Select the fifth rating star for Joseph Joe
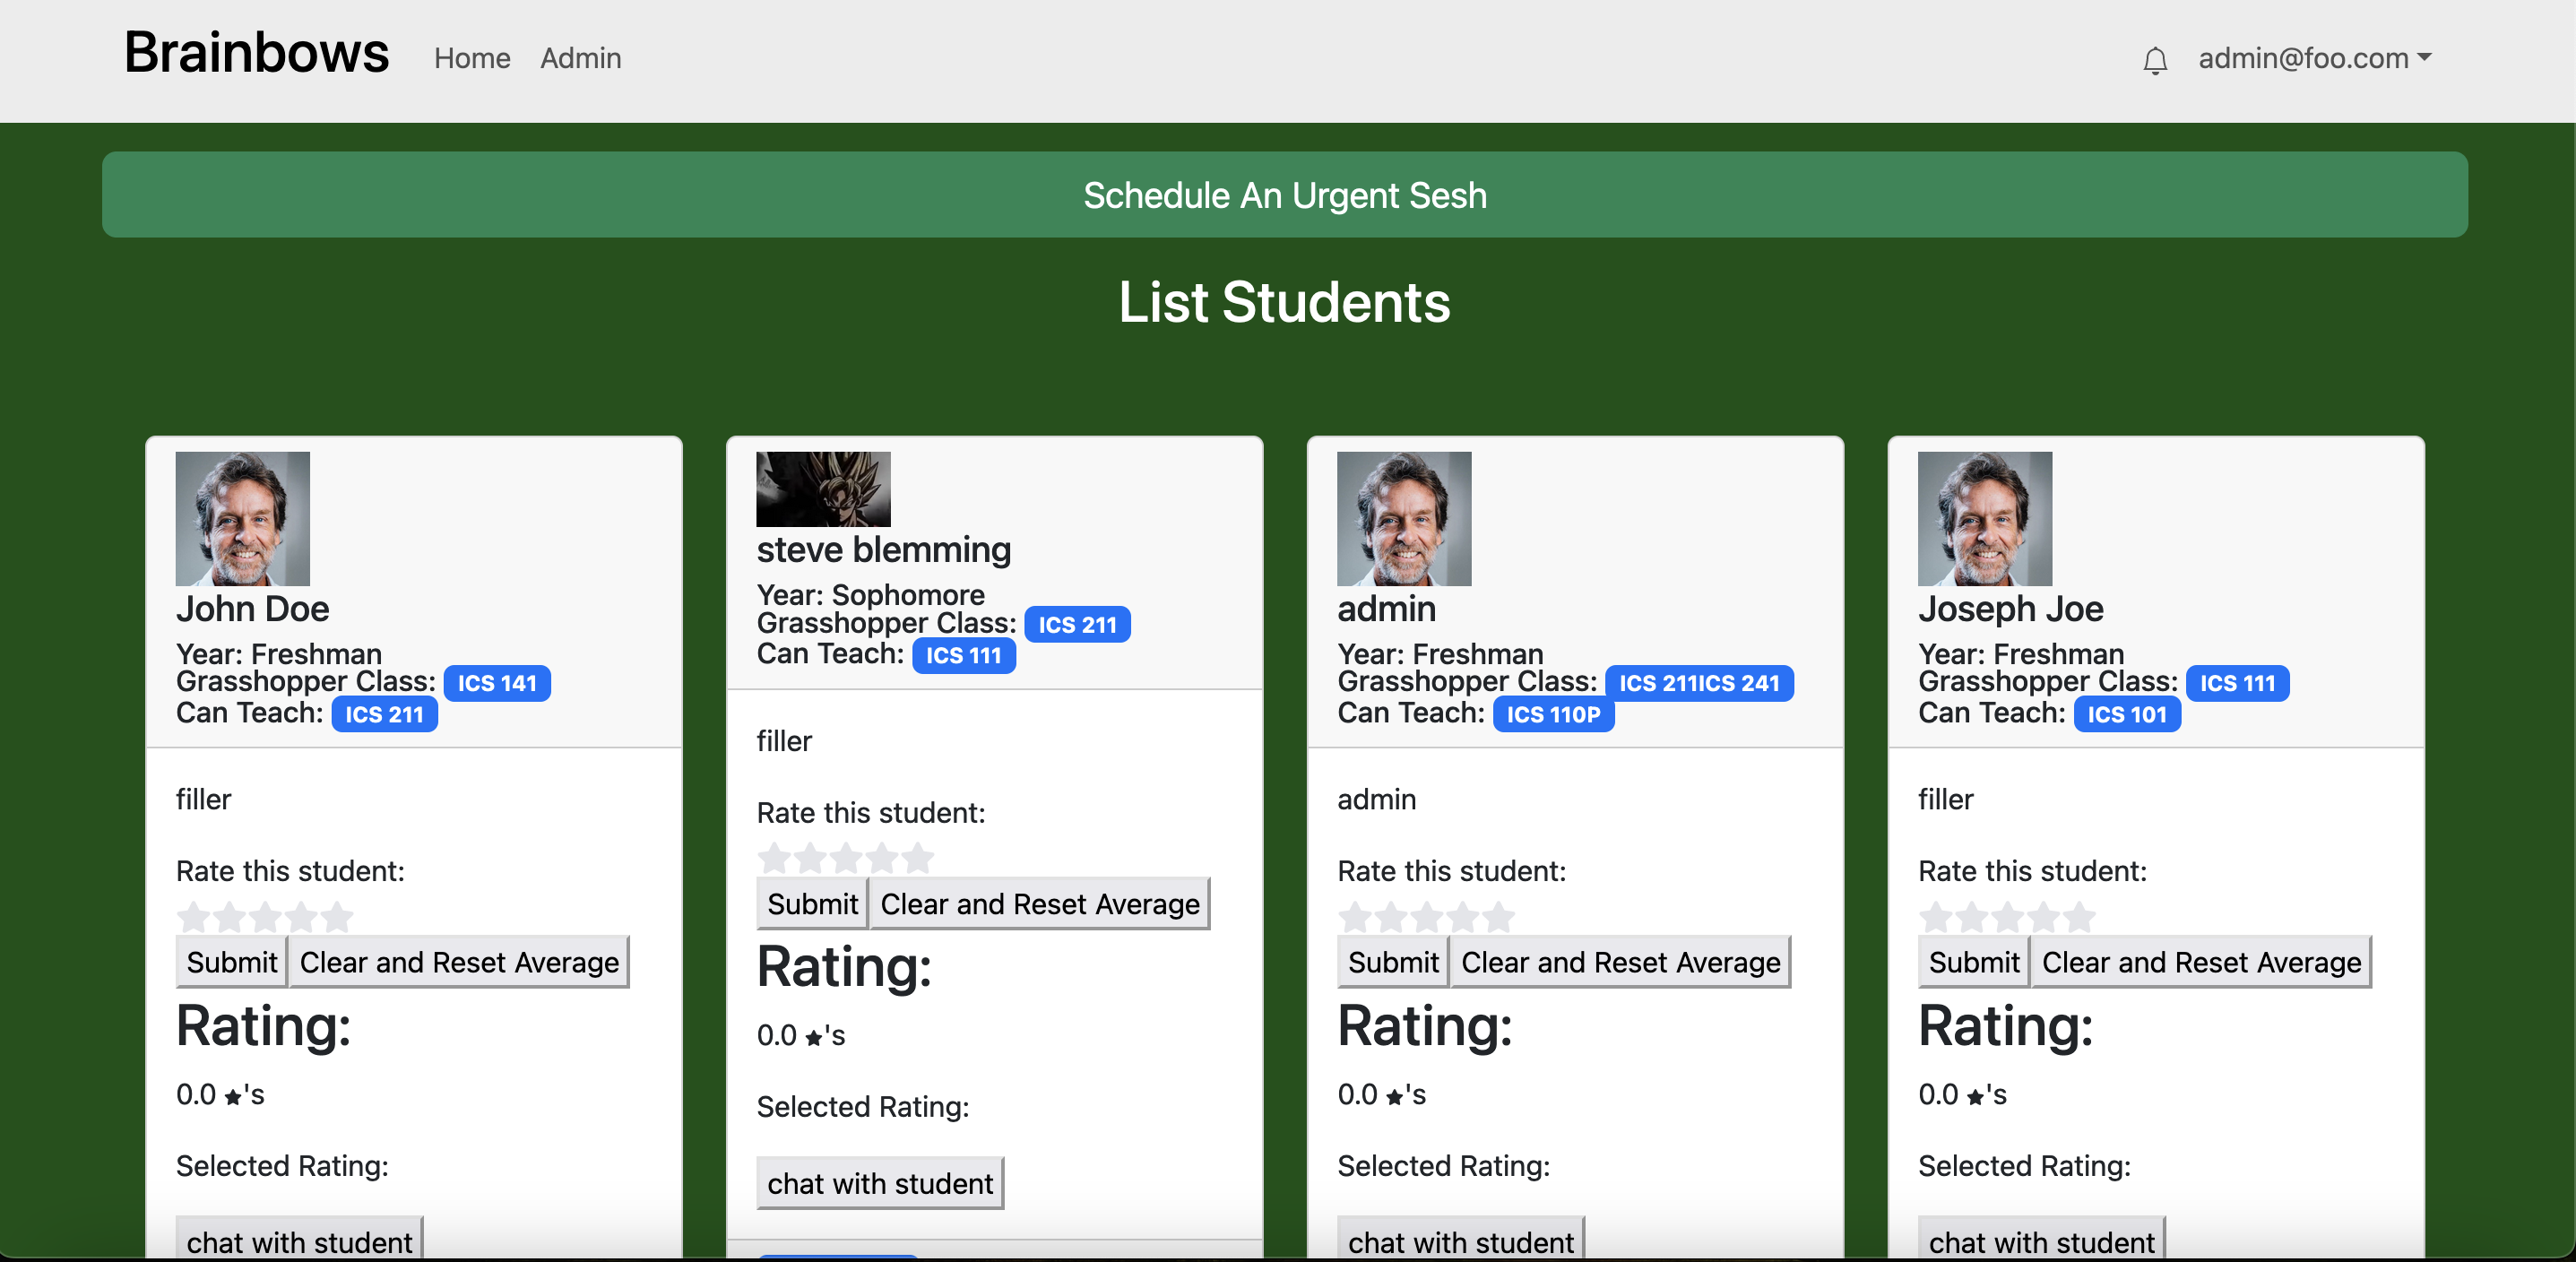 tap(2079, 916)
